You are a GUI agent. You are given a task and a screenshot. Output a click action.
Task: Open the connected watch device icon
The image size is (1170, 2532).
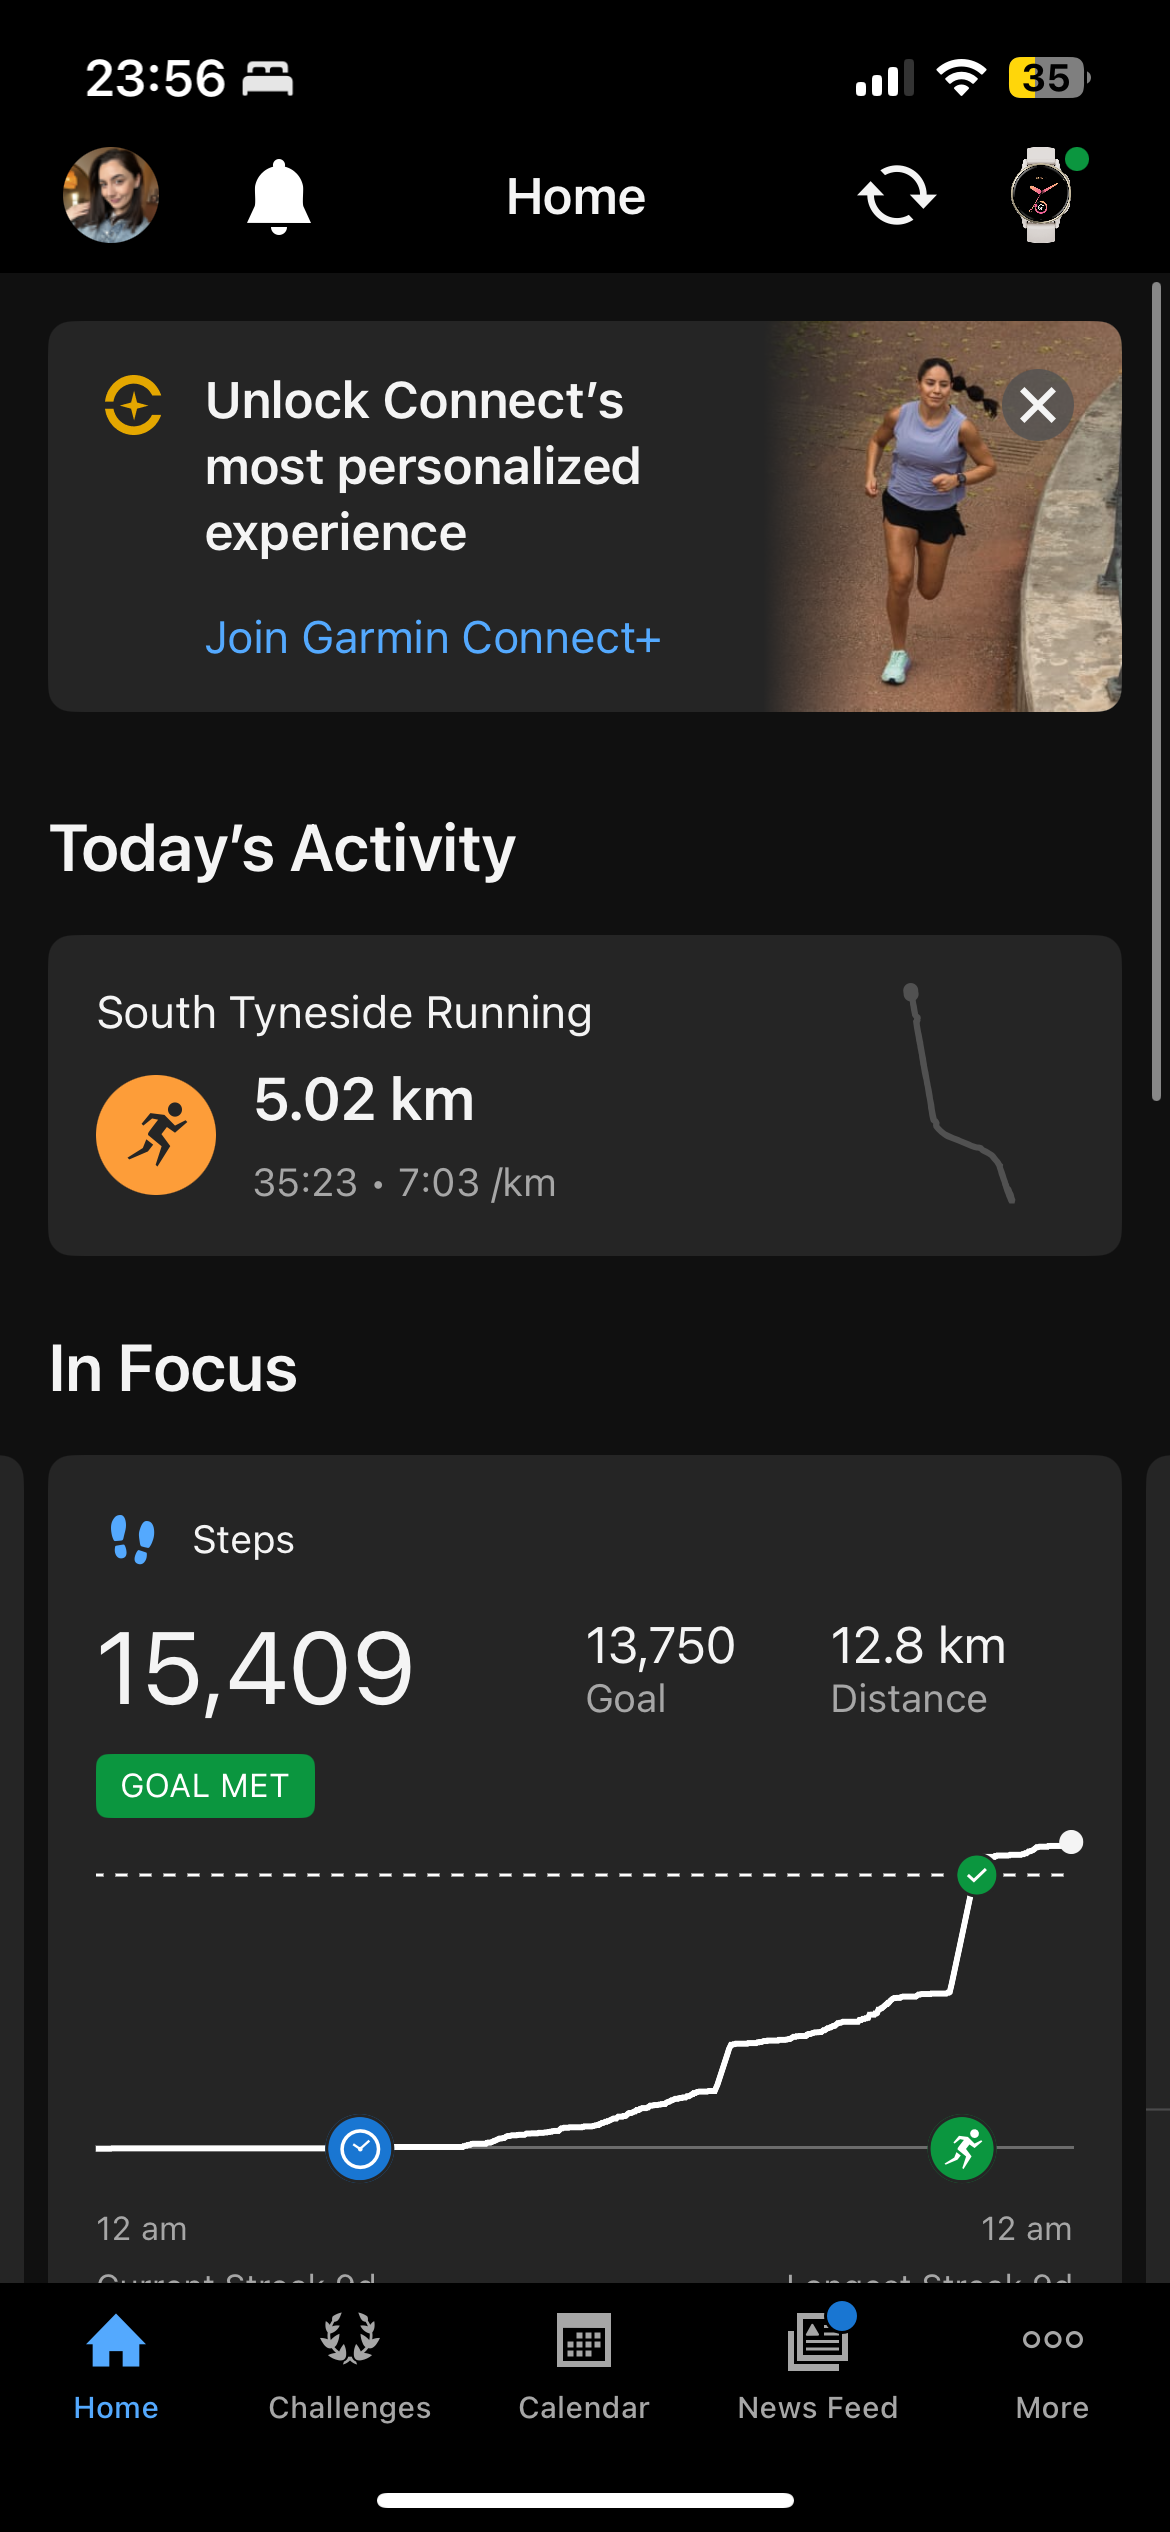[1041, 196]
